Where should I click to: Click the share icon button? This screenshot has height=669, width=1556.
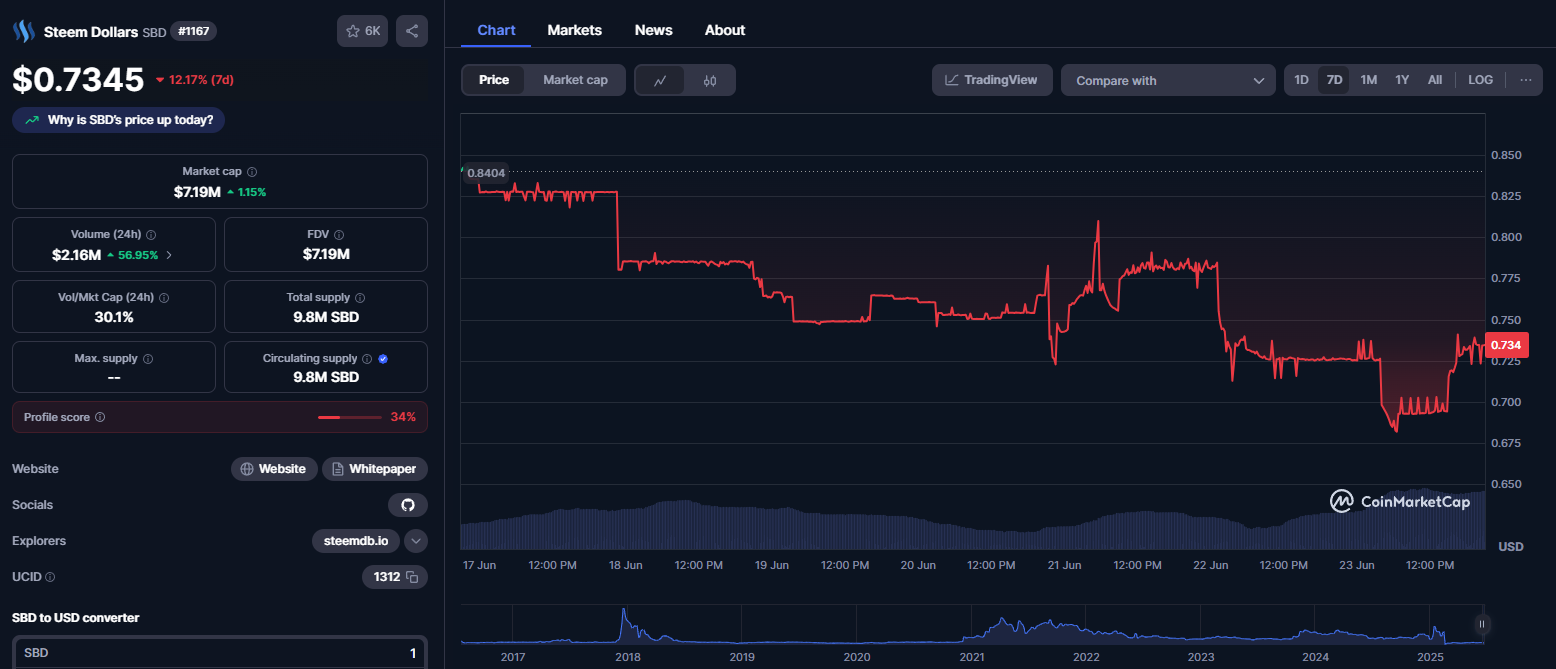pos(412,31)
